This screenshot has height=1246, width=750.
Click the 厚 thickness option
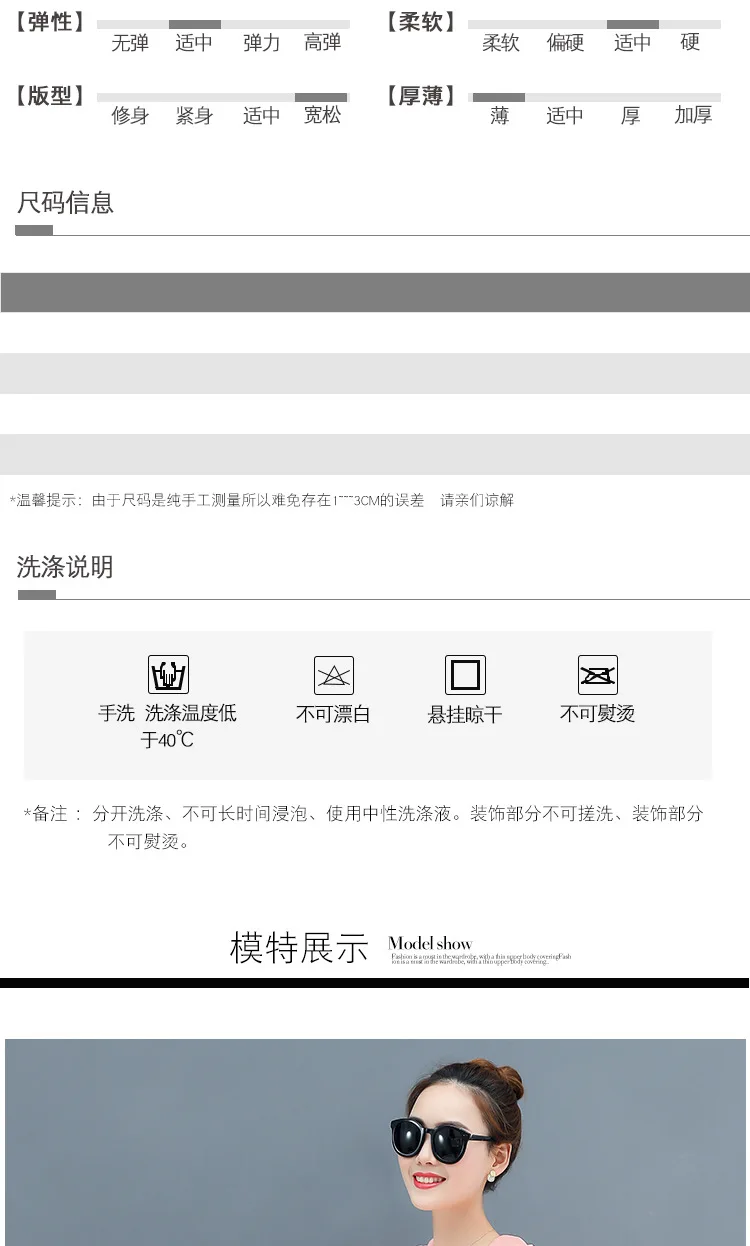(x=630, y=116)
